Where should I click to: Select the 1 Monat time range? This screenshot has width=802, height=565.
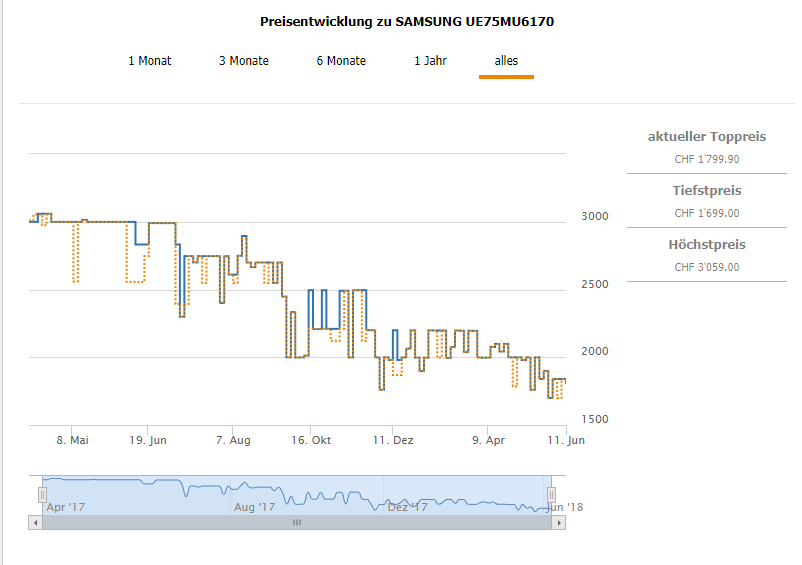click(x=149, y=61)
